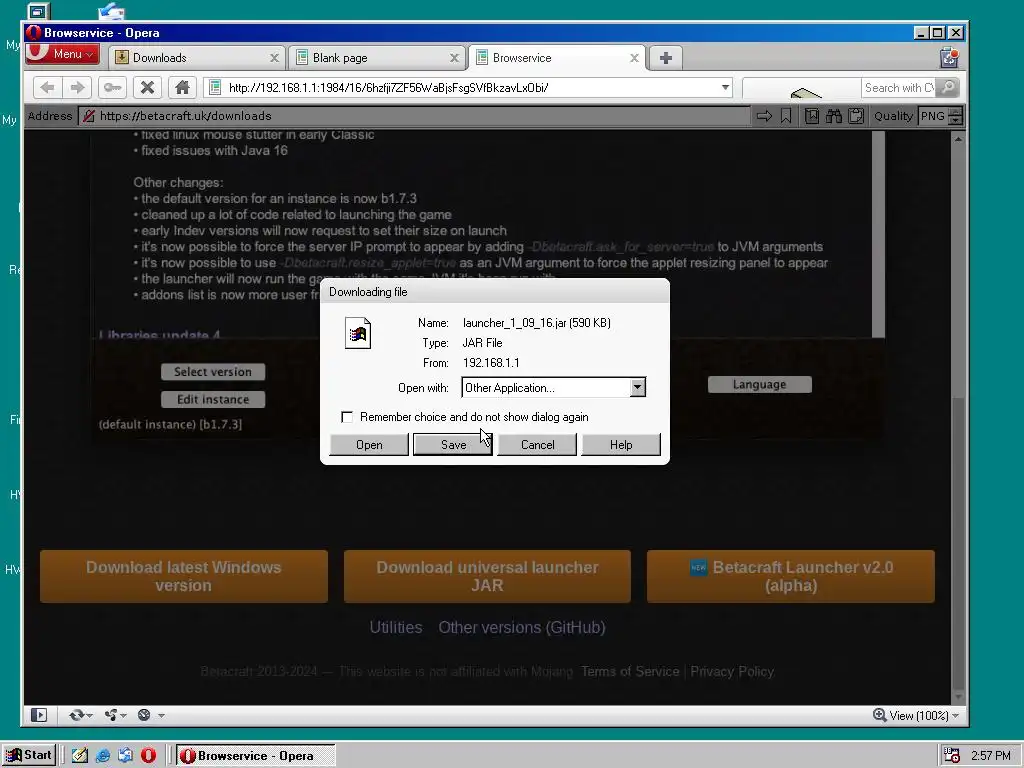This screenshot has width=1024, height=768.
Task: Click Download universal launcher JAR
Action: pyautogui.click(x=487, y=576)
